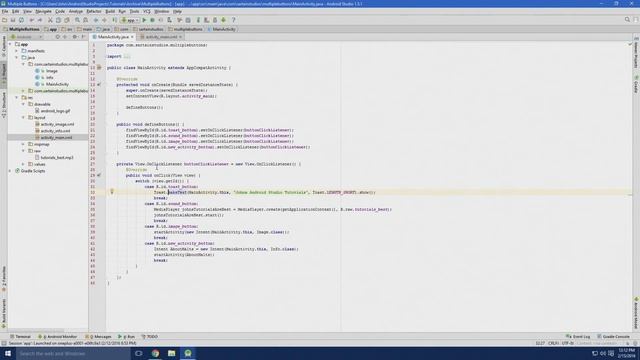
Task: Click the navigate Back arrow icon
Action: pos(96,20)
